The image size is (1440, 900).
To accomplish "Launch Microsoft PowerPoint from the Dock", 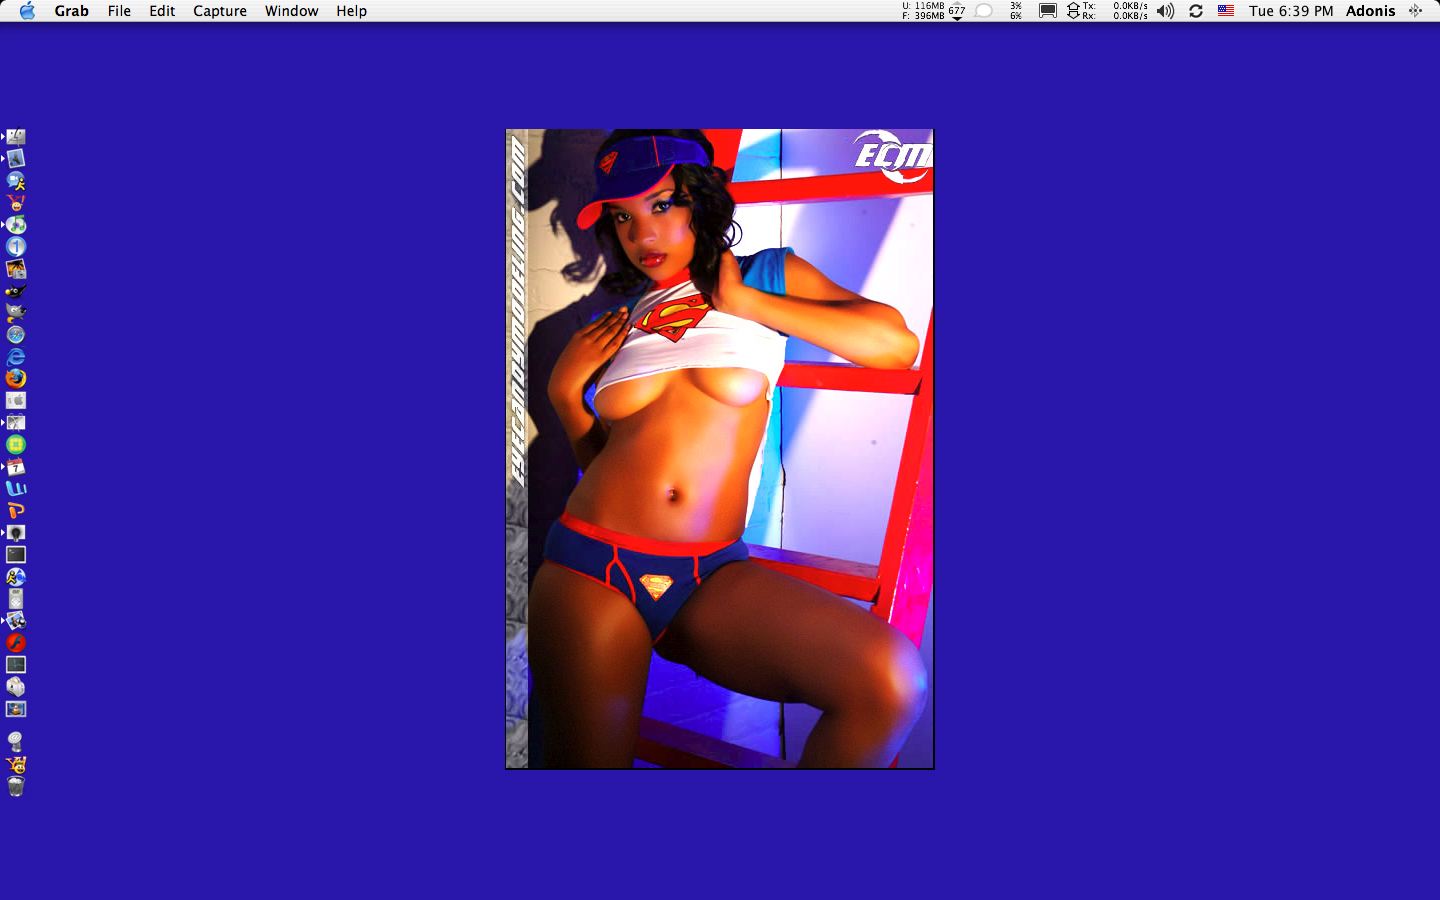I will click(16, 511).
